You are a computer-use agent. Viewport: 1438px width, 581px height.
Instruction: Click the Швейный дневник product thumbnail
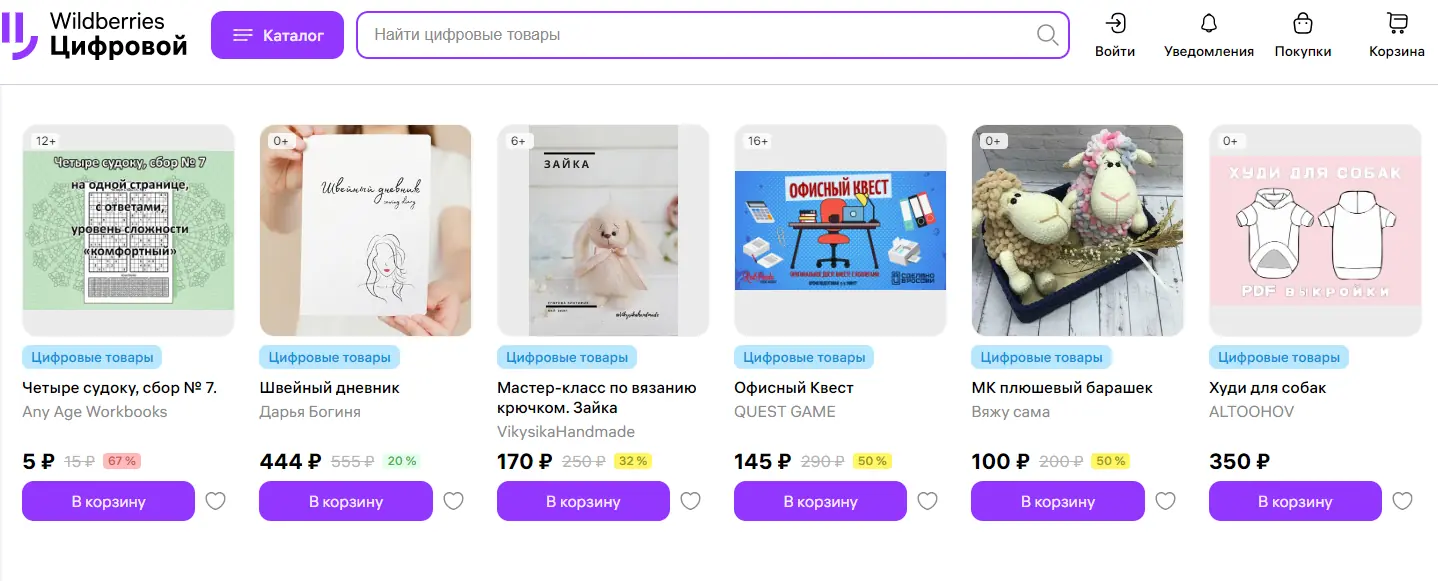(365, 230)
